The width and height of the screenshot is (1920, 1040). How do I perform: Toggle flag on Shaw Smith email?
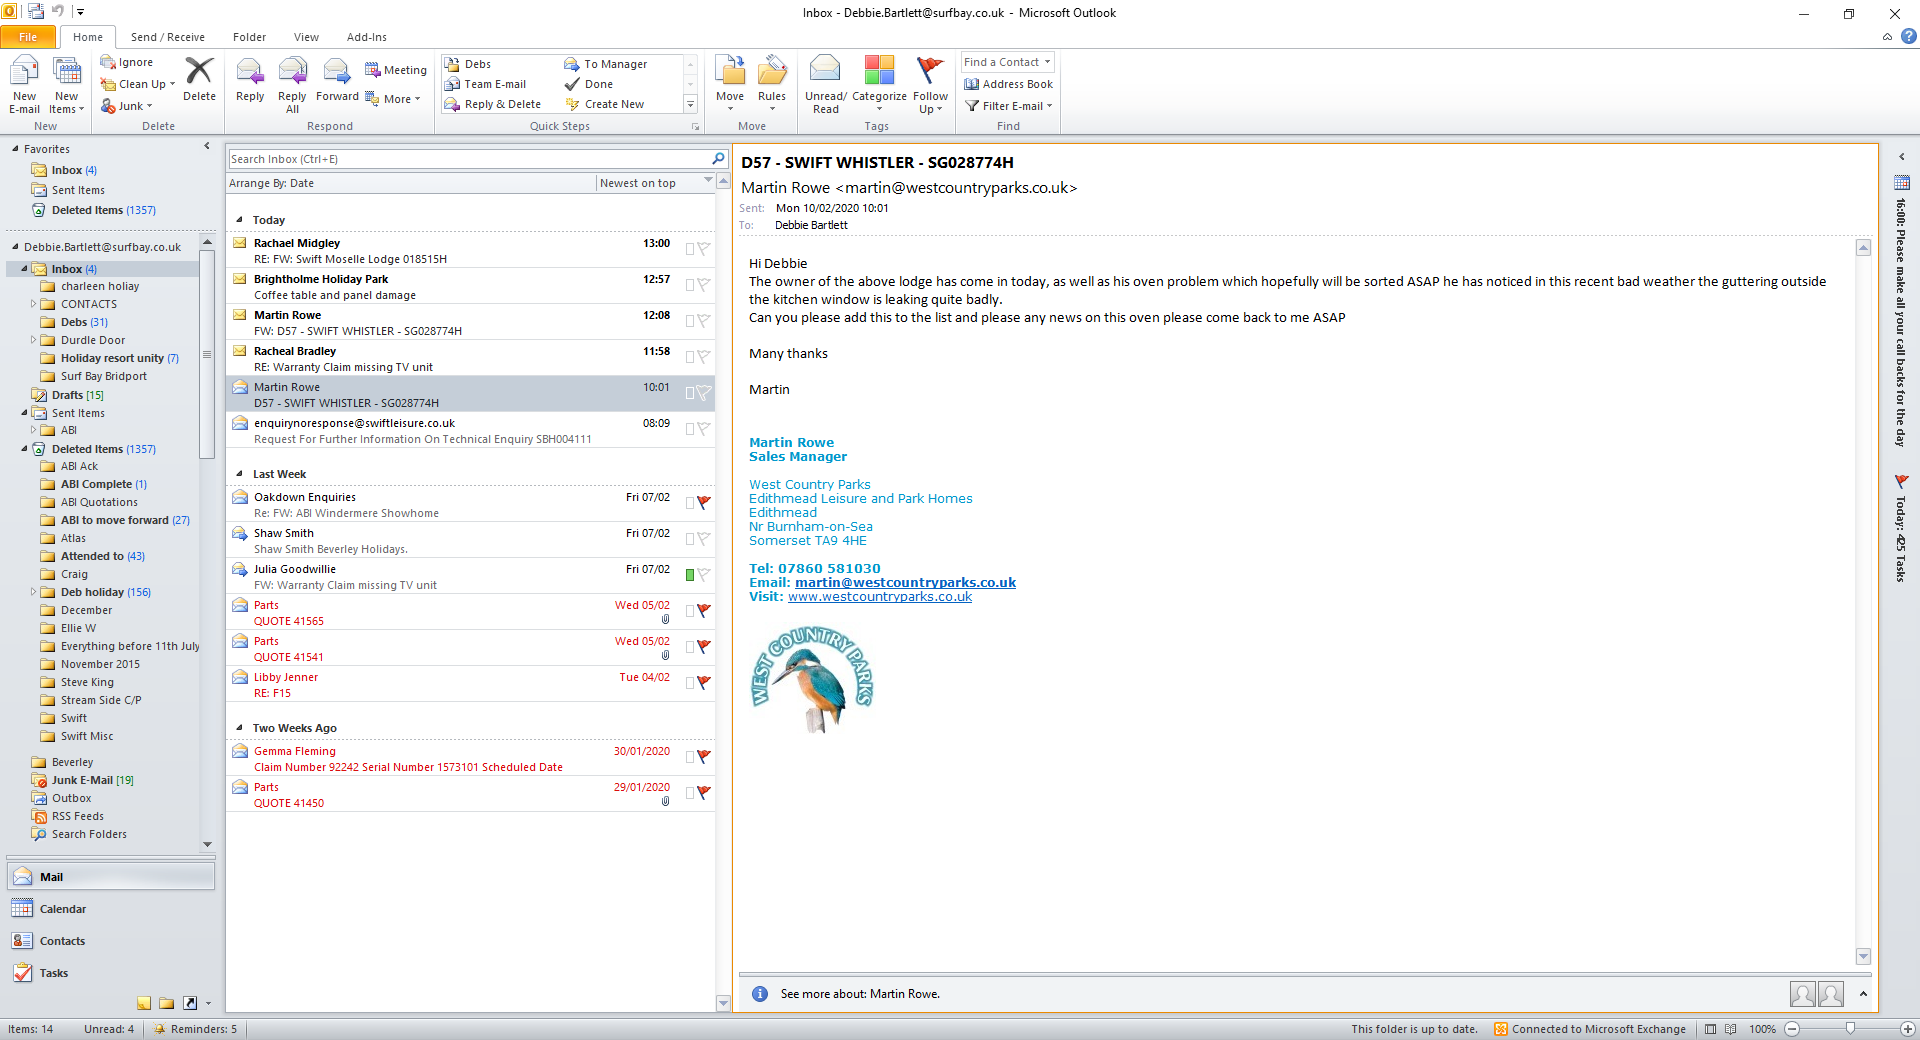coord(704,539)
